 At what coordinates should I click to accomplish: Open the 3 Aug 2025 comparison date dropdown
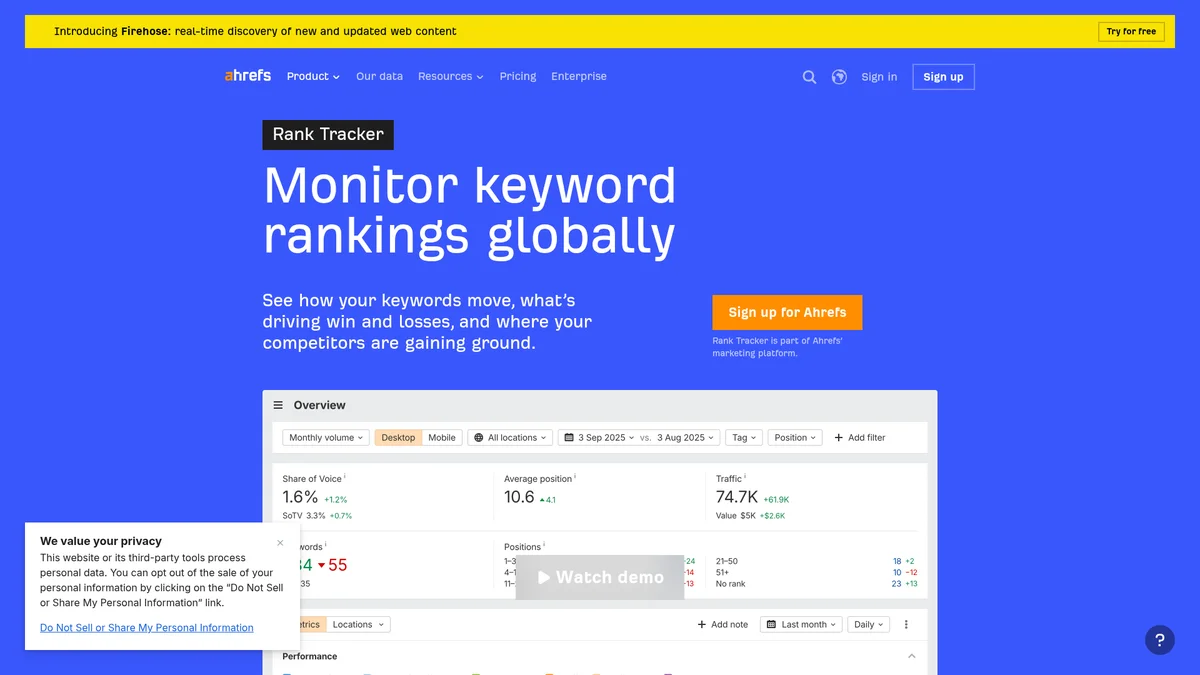[687, 437]
